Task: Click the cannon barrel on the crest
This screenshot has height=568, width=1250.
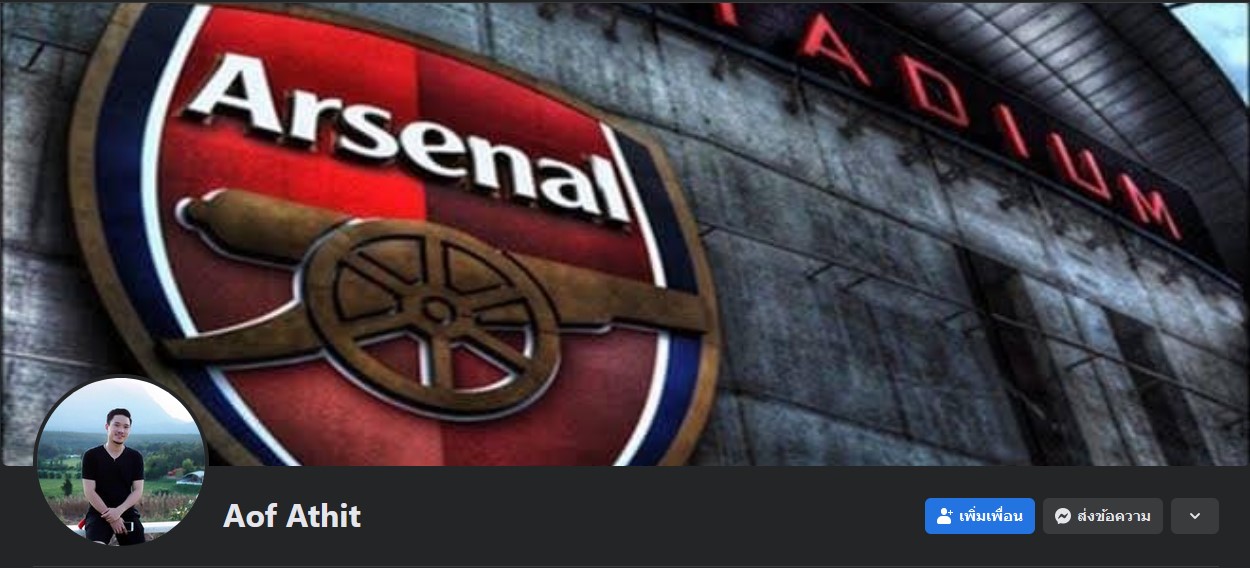Action: coord(255,225)
